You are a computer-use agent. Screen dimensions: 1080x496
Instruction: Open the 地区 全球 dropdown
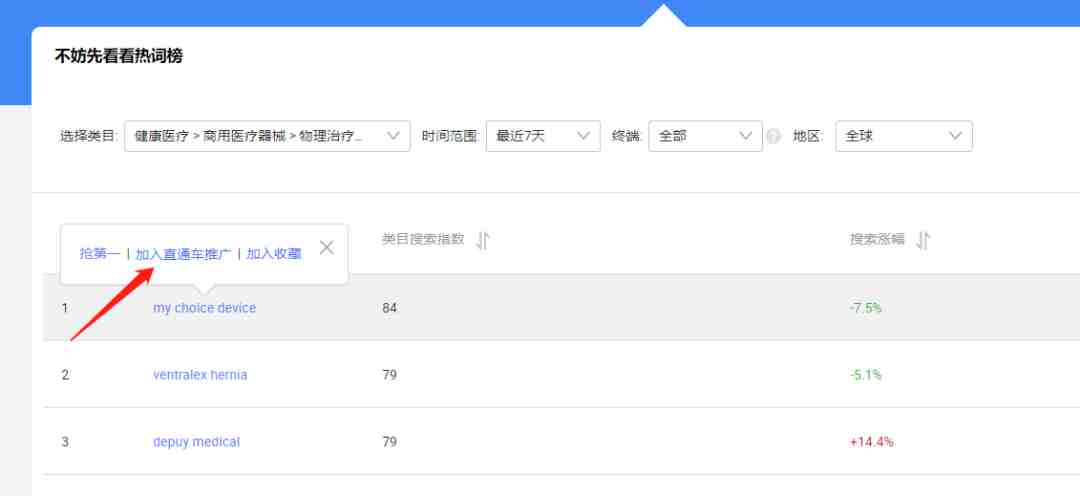tap(904, 136)
